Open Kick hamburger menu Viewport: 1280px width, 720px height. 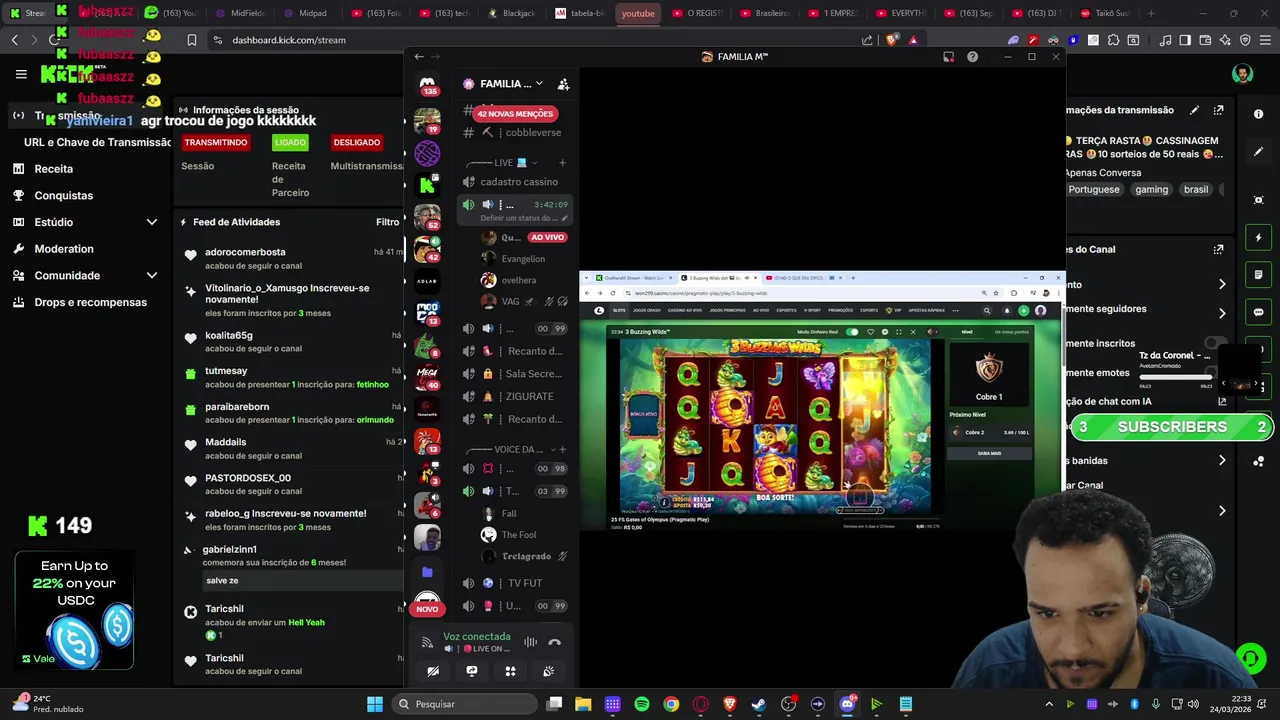[x=21, y=74]
